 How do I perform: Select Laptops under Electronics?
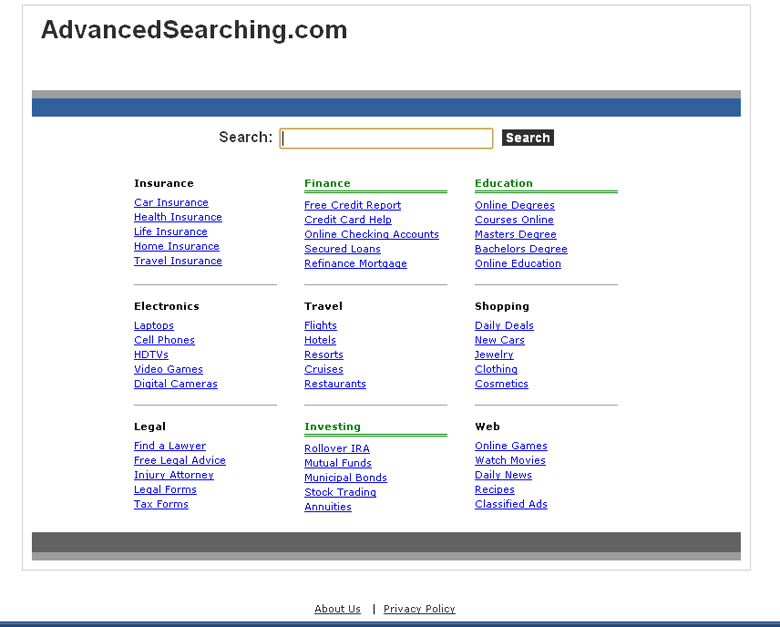click(154, 326)
